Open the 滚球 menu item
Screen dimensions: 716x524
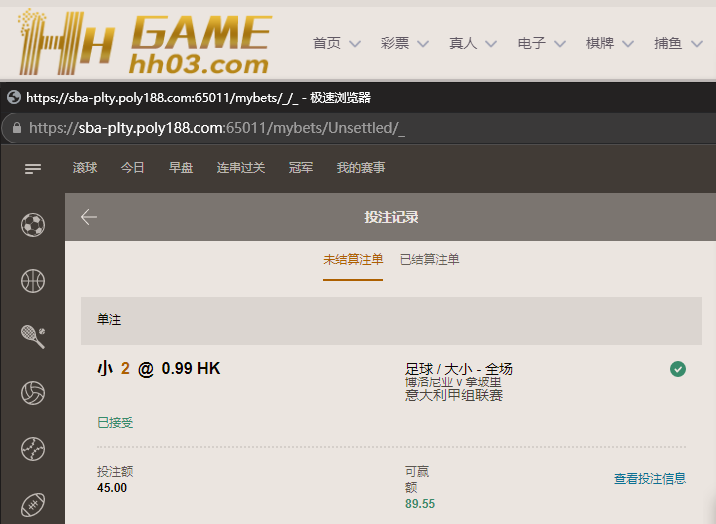coord(85,168)
